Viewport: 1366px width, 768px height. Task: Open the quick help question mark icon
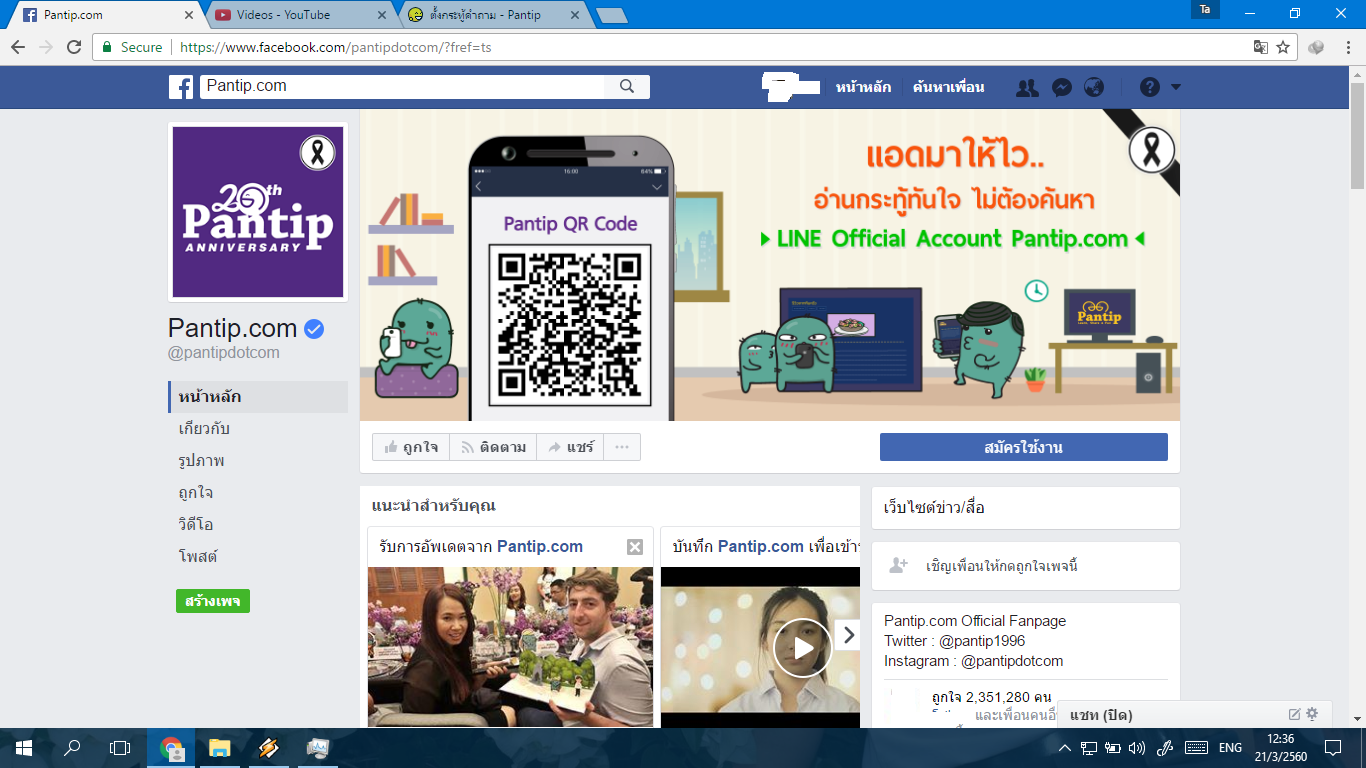click(x=1150, y=87)
